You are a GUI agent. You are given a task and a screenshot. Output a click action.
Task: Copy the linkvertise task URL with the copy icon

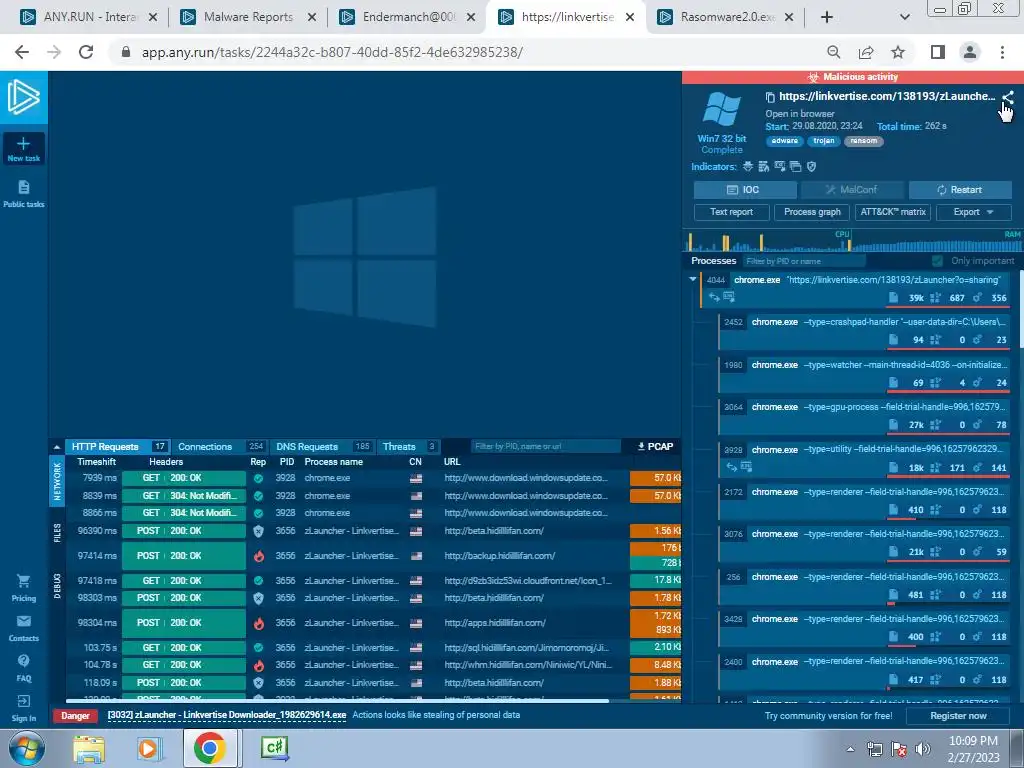770,97
